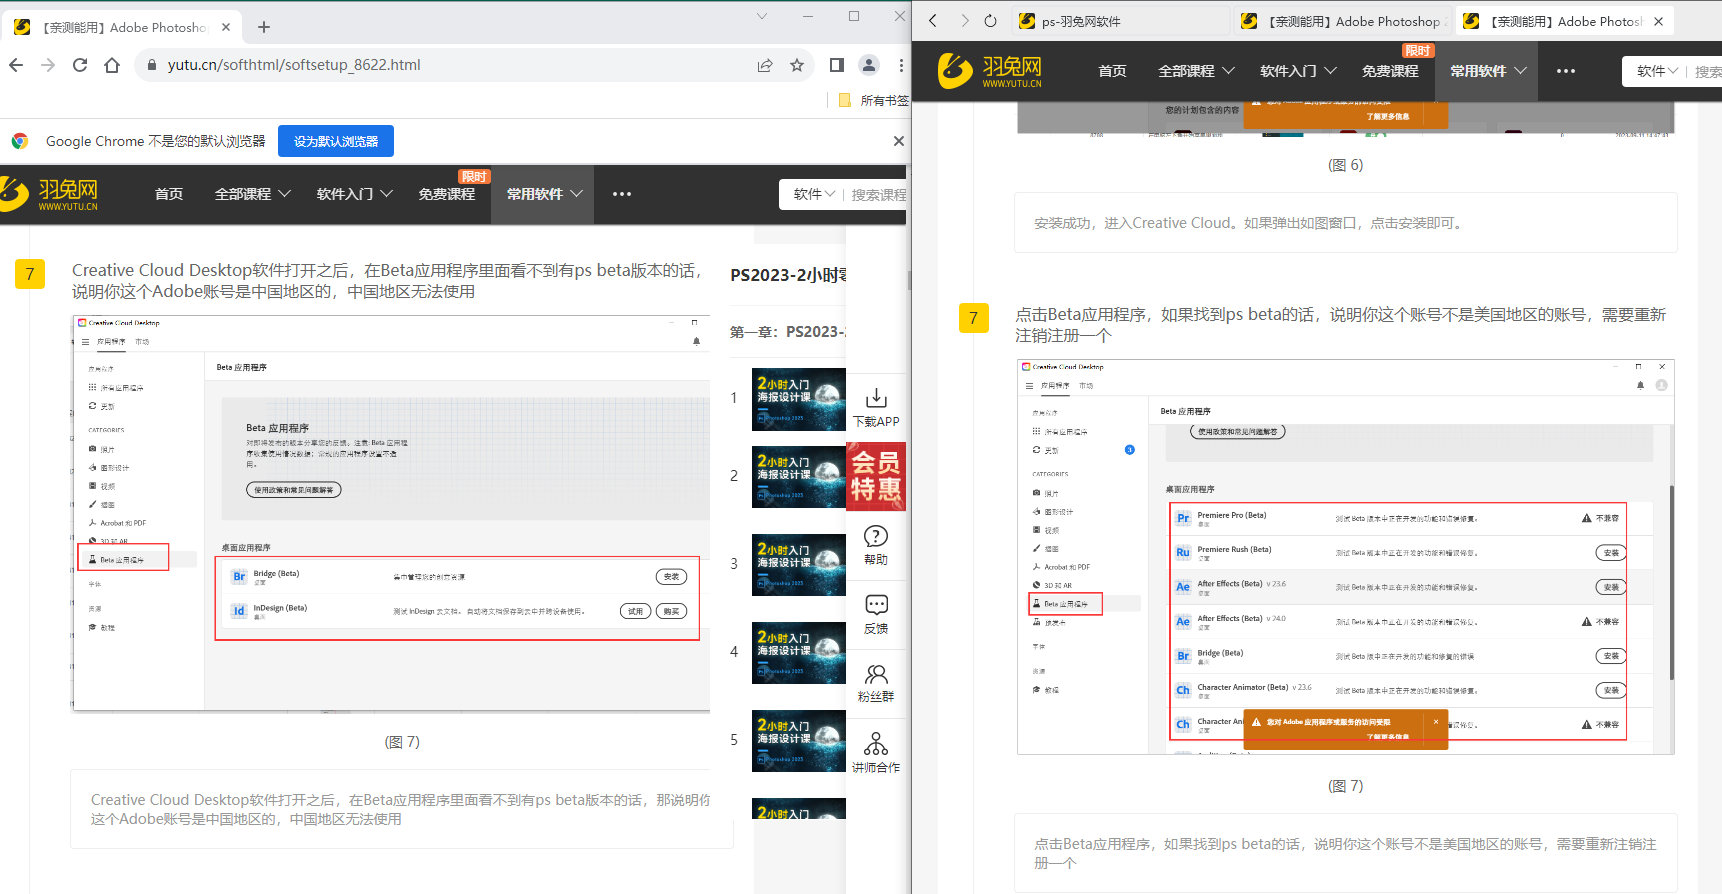Click 羽兔网 logo in left window
The image size is (1722, 894).
point(50,193)
